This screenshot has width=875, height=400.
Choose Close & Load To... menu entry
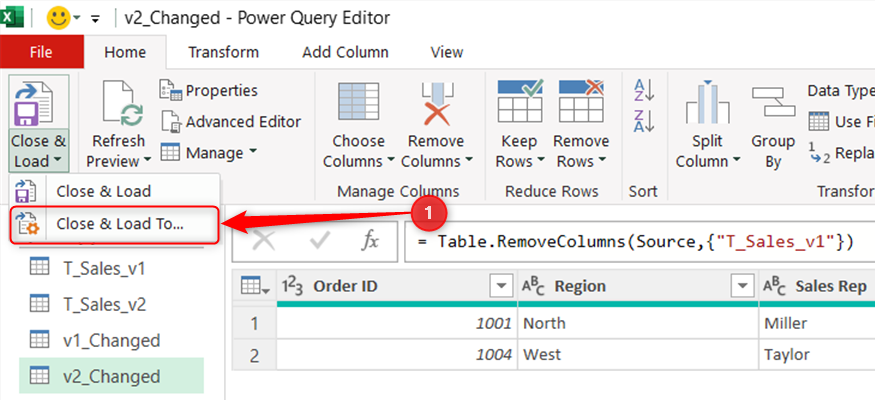[116, 224]
